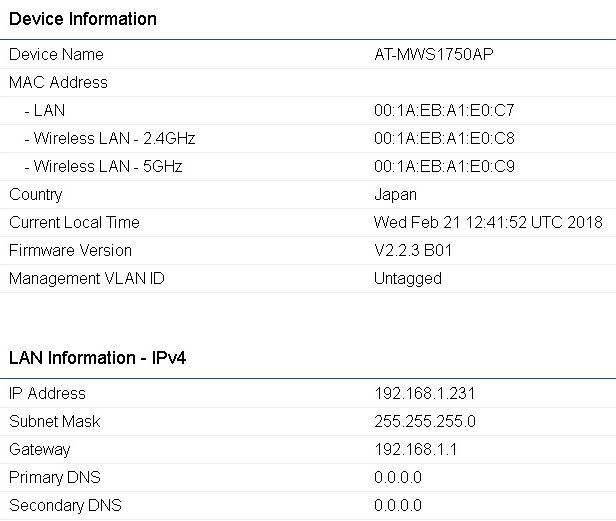Select the 5GHz wireless MAC address value
The image size is (616, 521).
(444, 166)
